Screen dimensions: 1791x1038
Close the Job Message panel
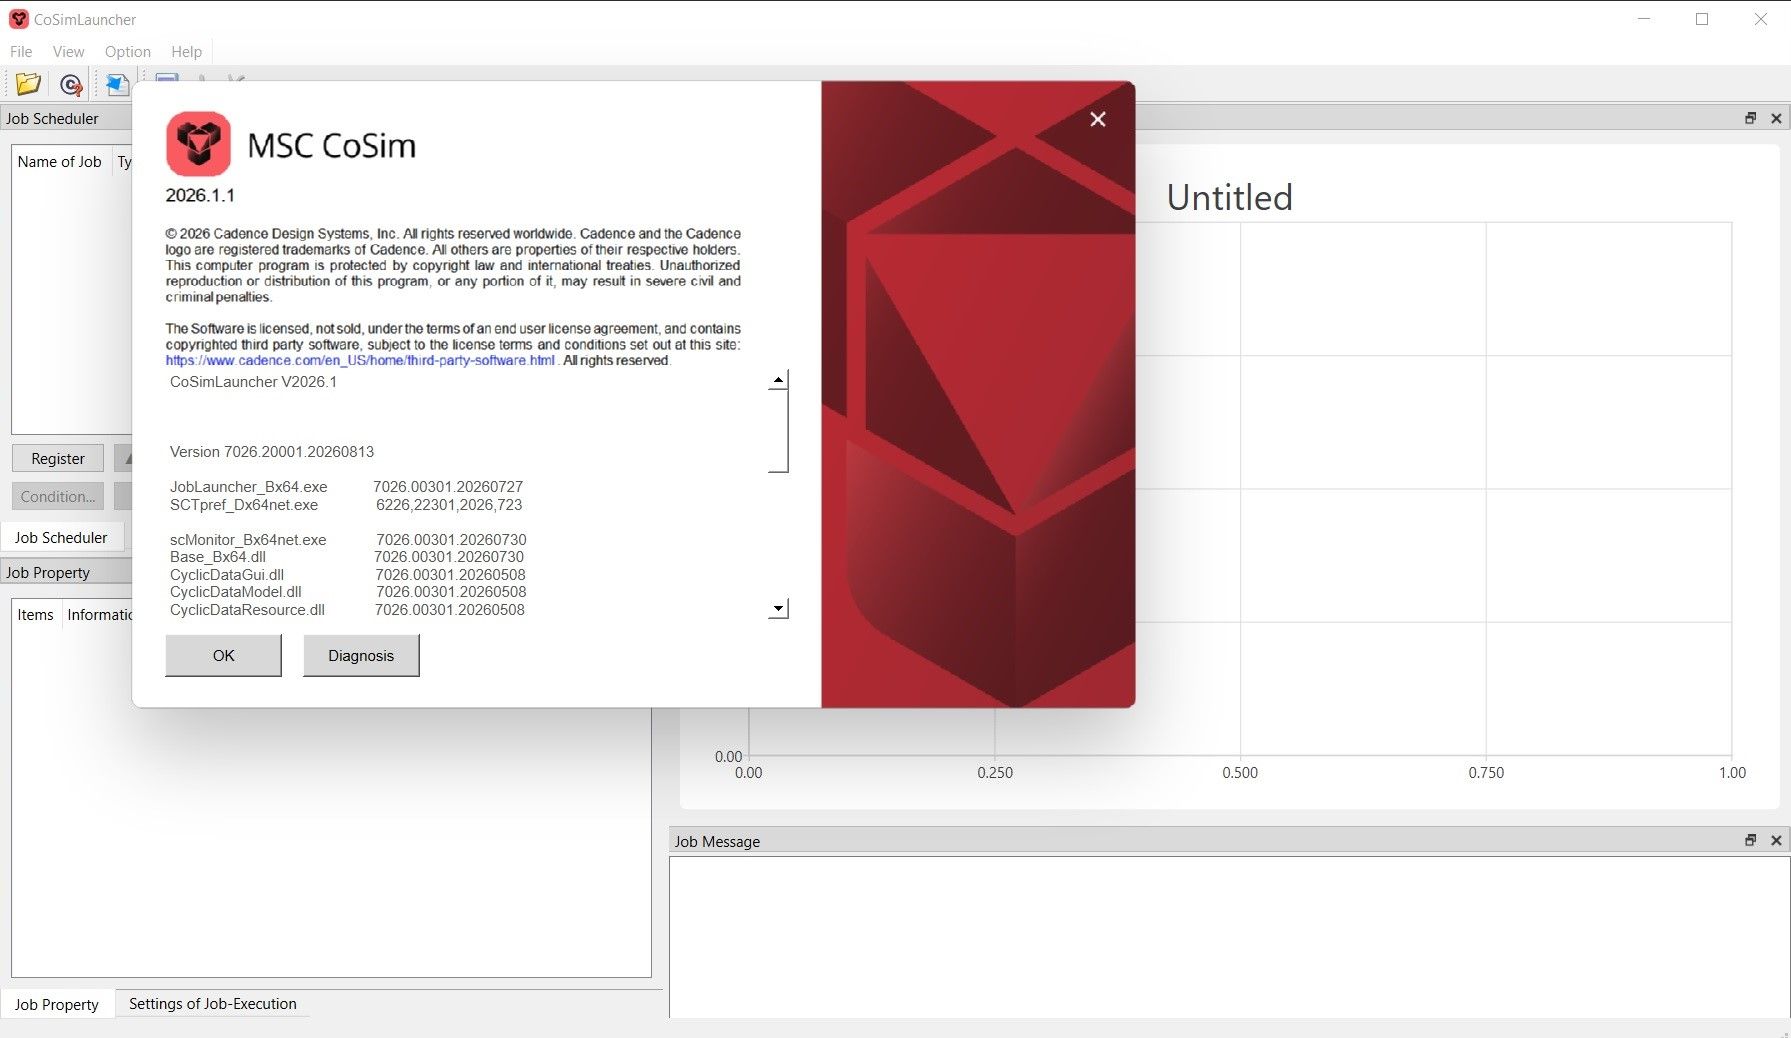[1776, 841]
